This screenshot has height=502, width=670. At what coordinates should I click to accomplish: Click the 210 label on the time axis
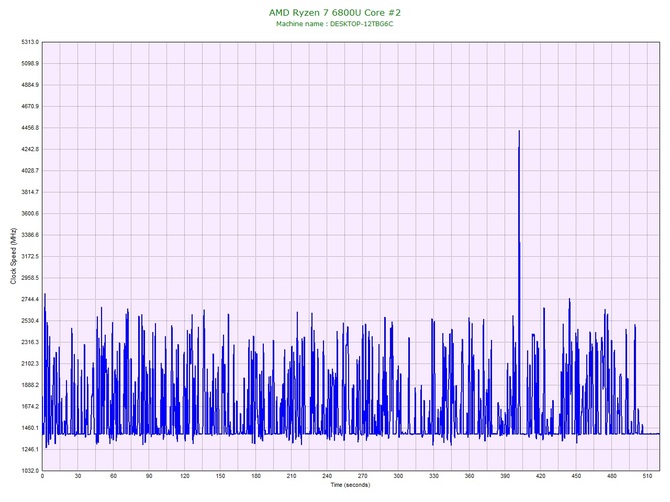291,476
